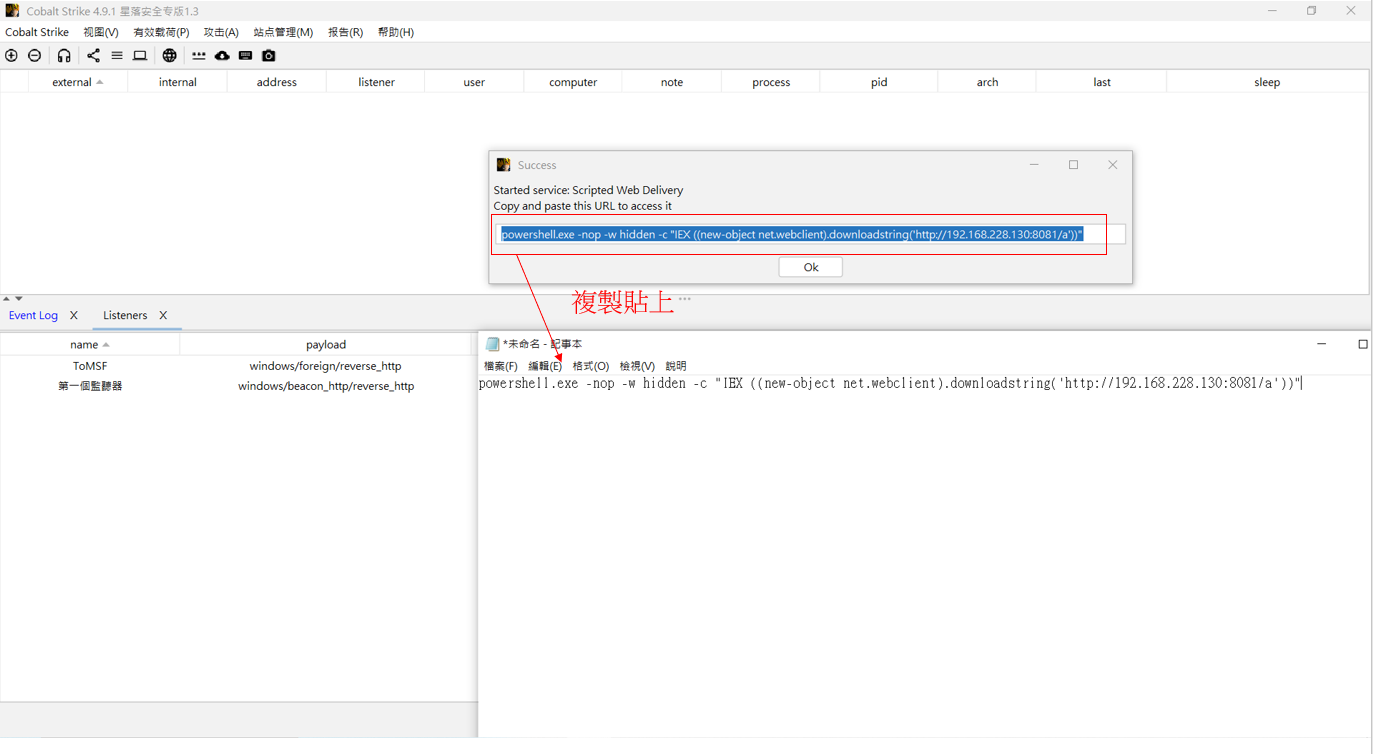Sort sessions by user column
Screen dimensions: 1373x754
[x=474, y=82]
